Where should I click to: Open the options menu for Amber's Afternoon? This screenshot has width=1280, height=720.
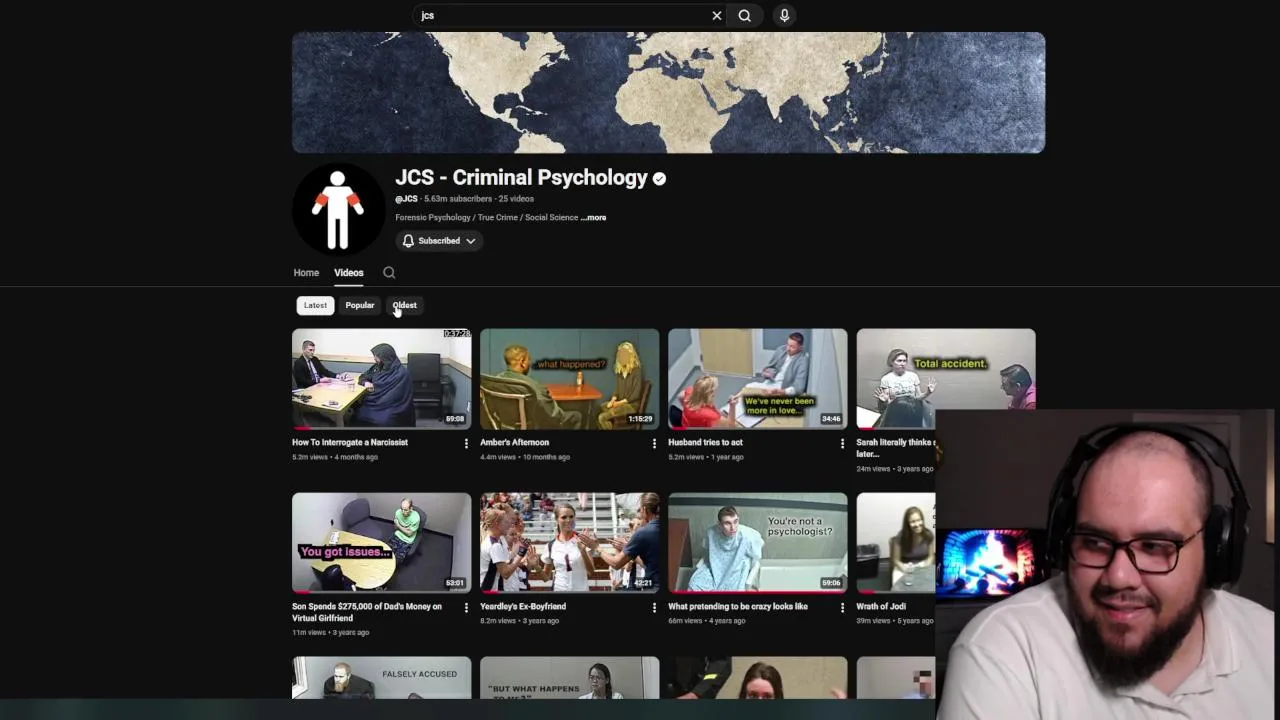tap(654, 443)
